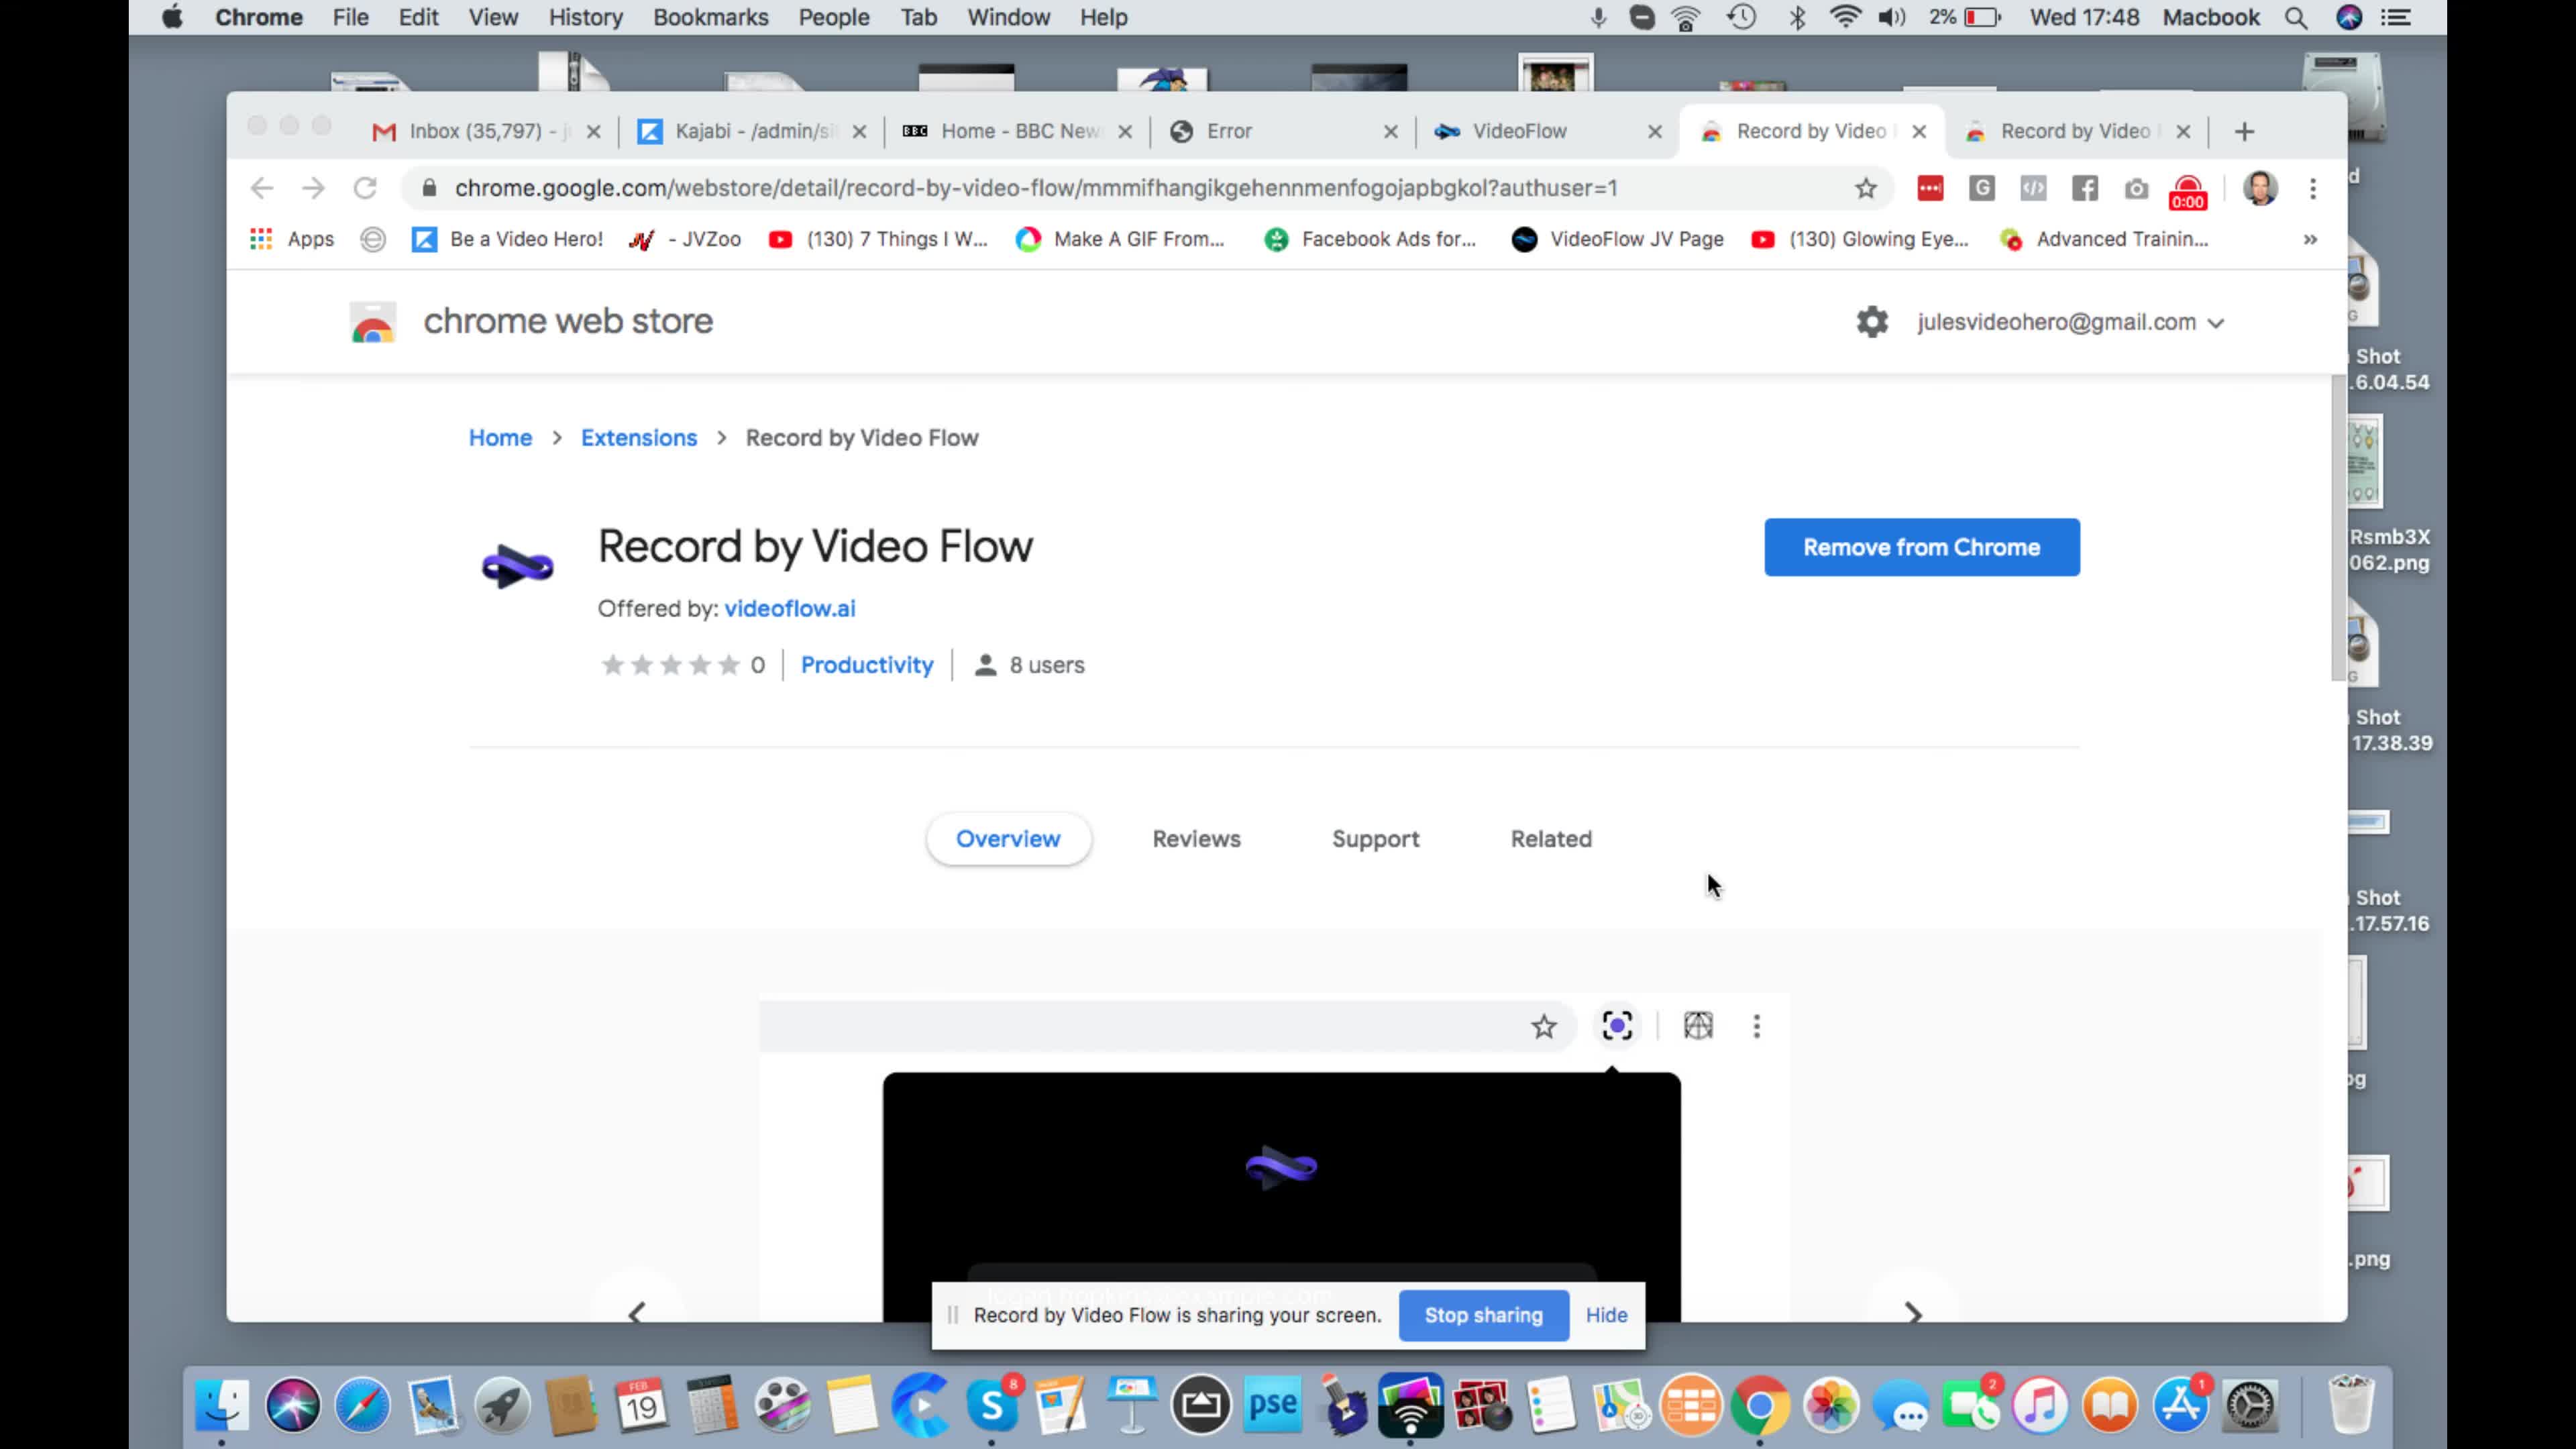Open the People menu in Chrome
Image resolution: width=2576 pixels, height=1449 pixels.
(833, 18)
